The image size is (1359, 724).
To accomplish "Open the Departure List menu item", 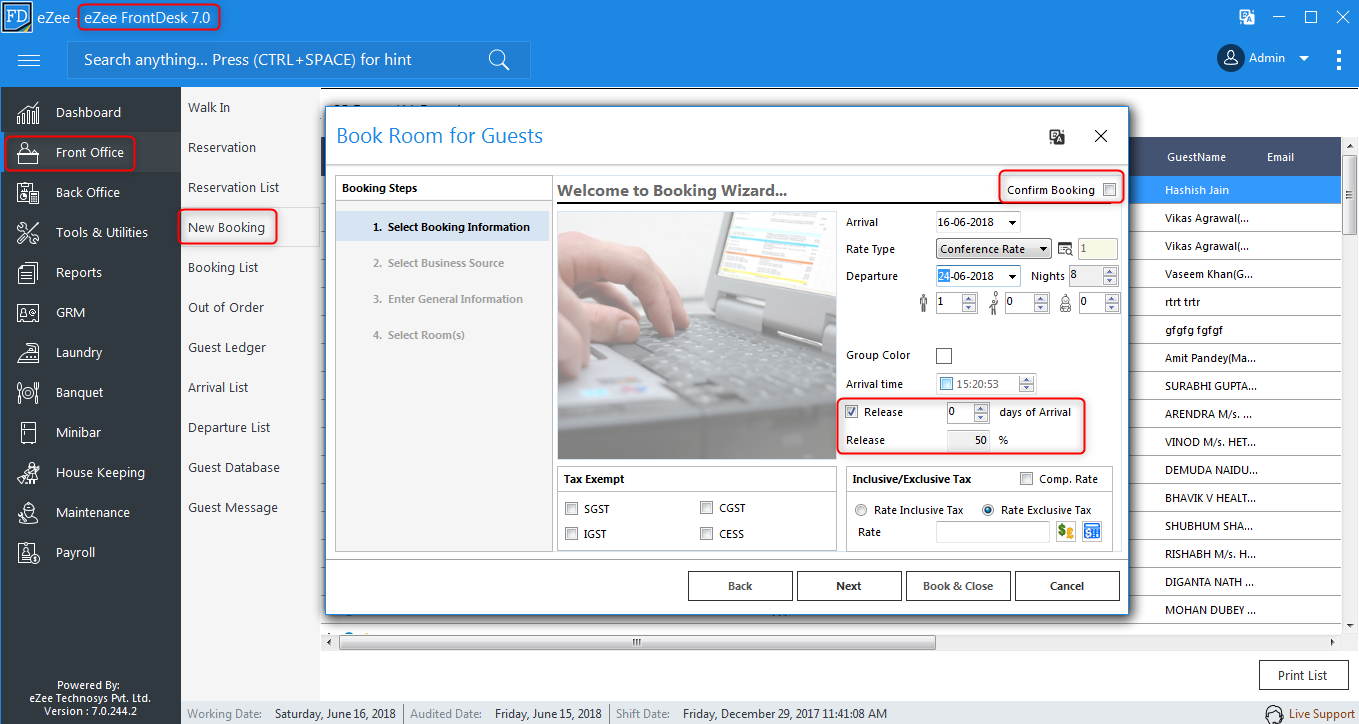I will click(229, 428).
